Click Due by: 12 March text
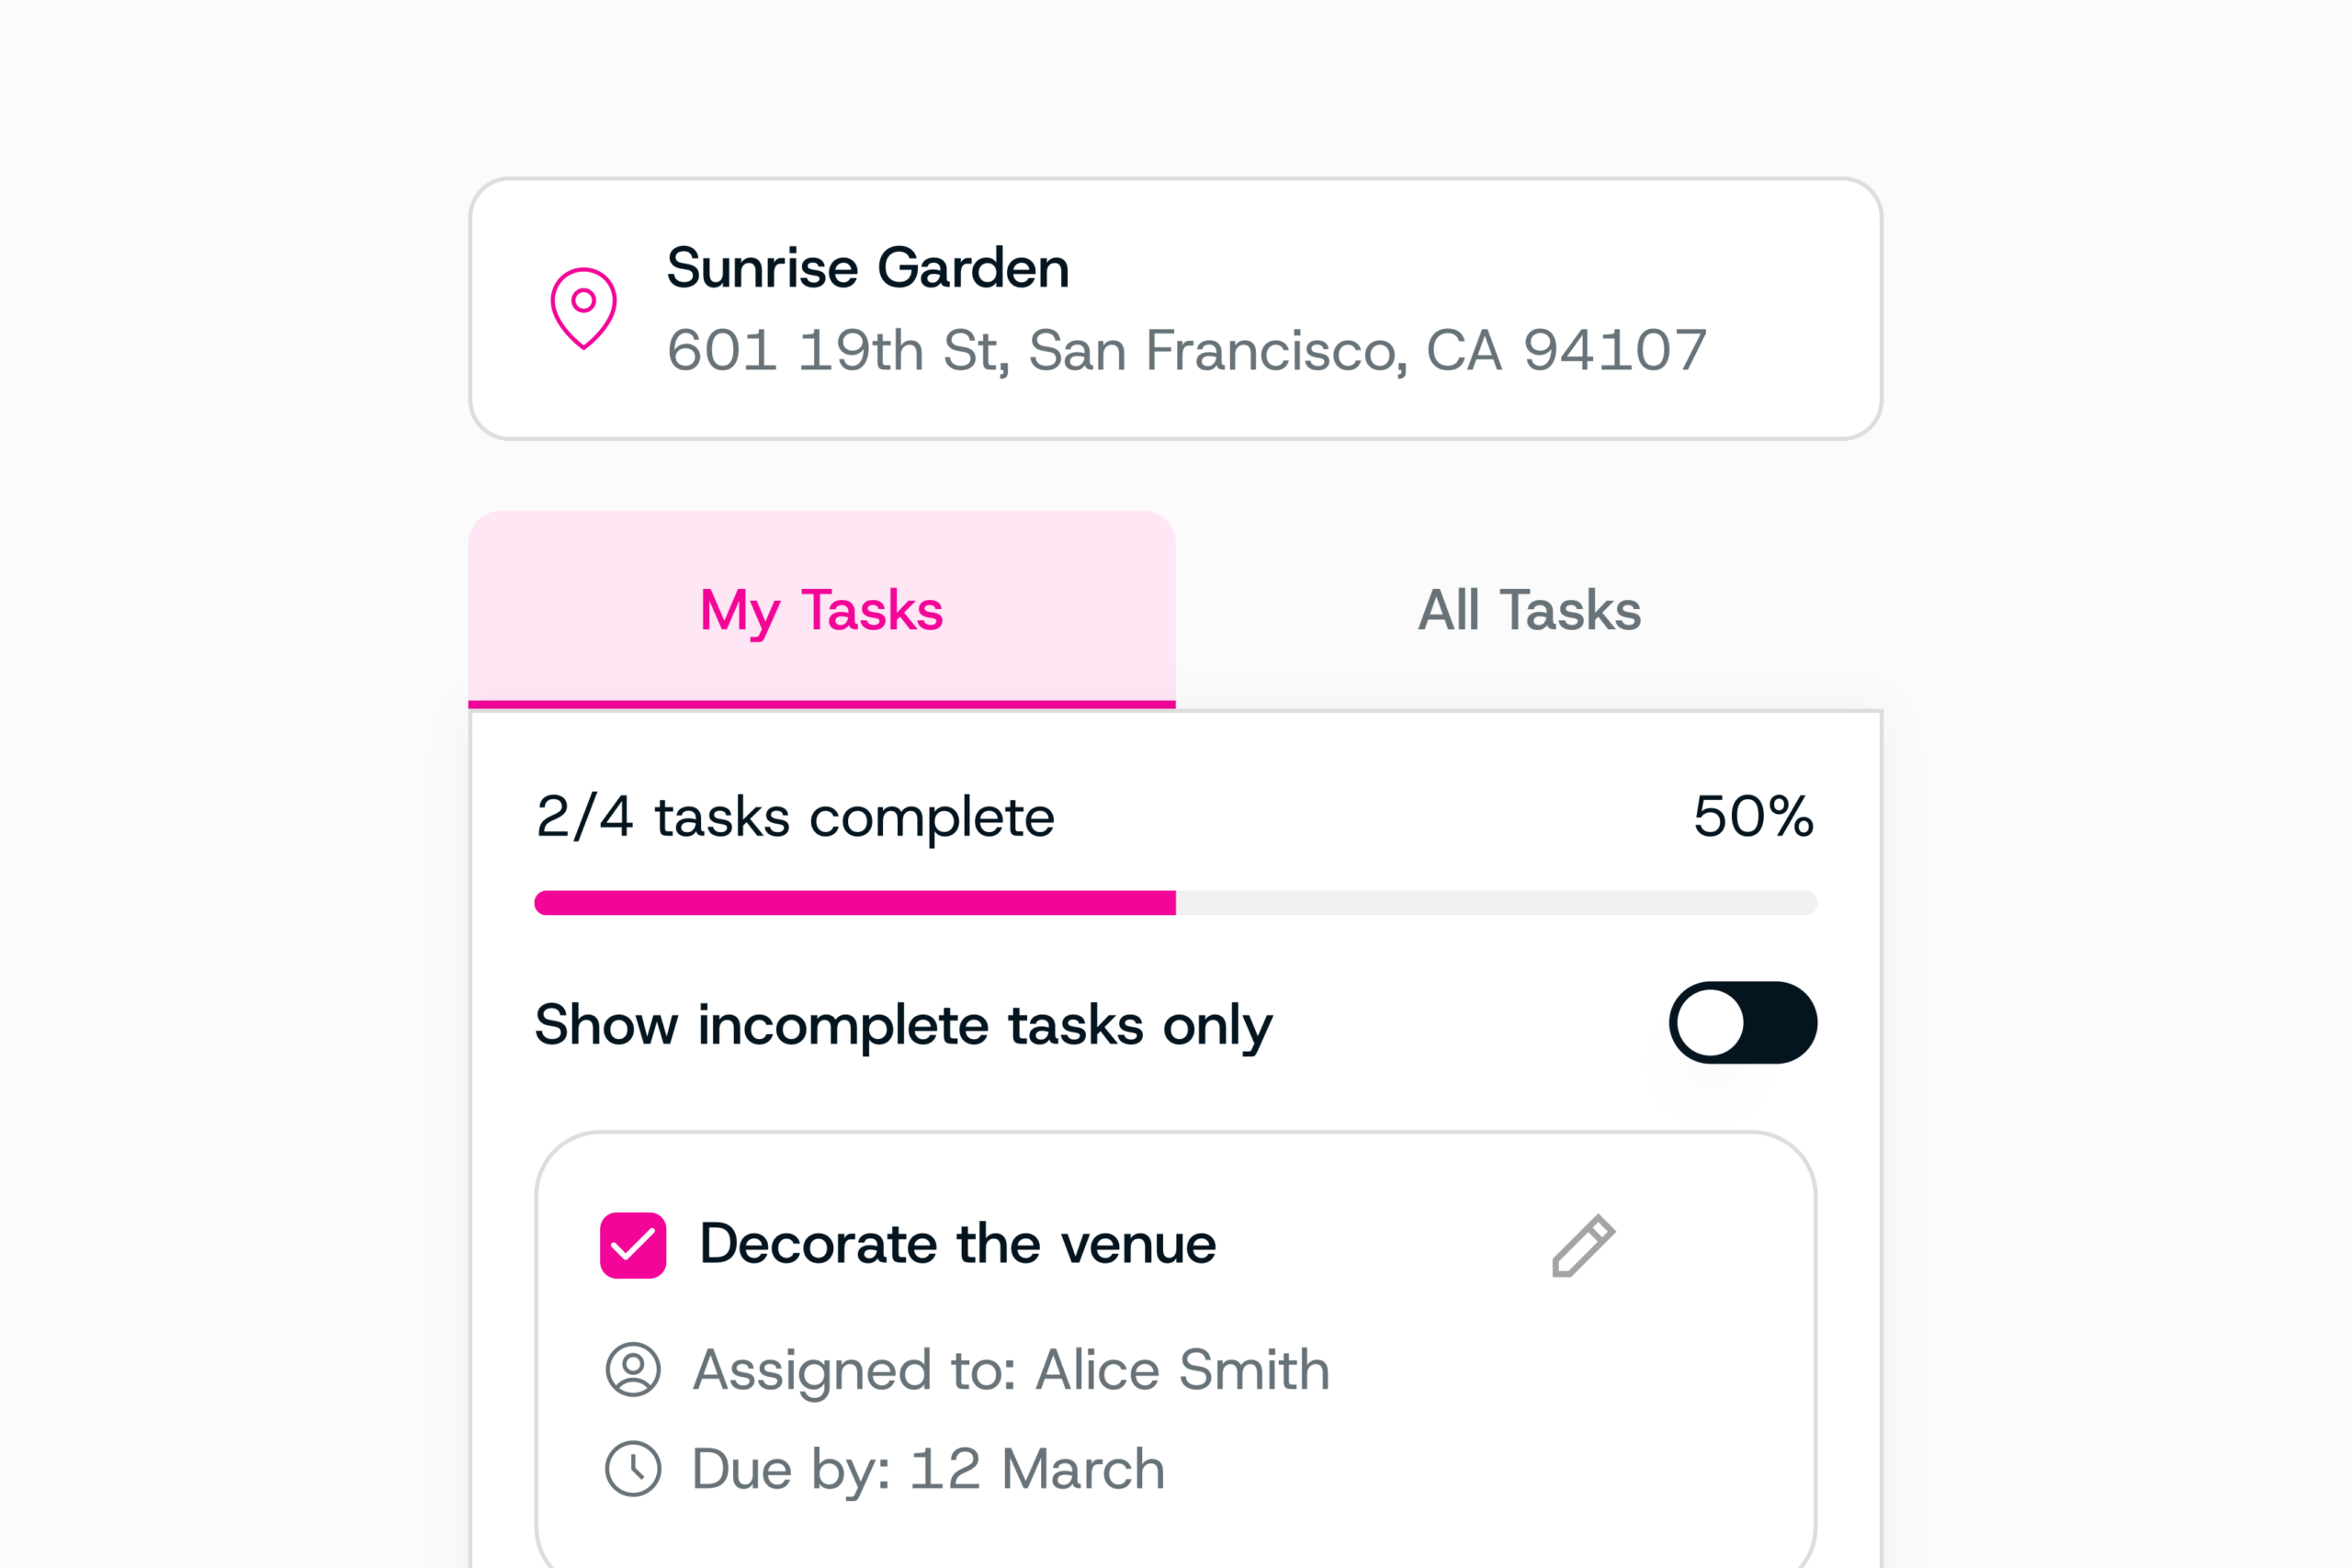The width and height of the screenshot is (2352, 1568). tap(928, 1469)
